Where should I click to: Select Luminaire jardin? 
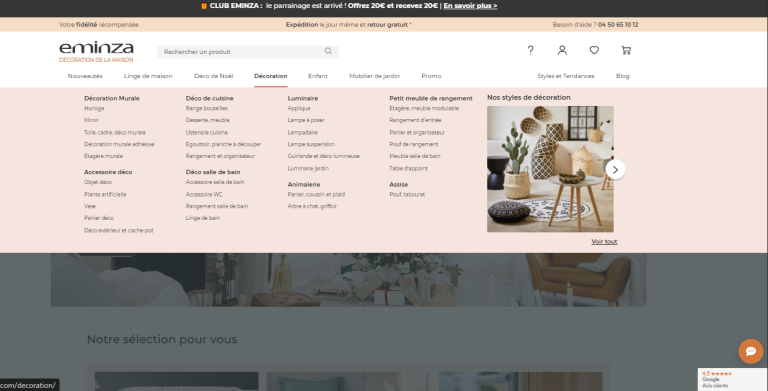pos(308,168)
